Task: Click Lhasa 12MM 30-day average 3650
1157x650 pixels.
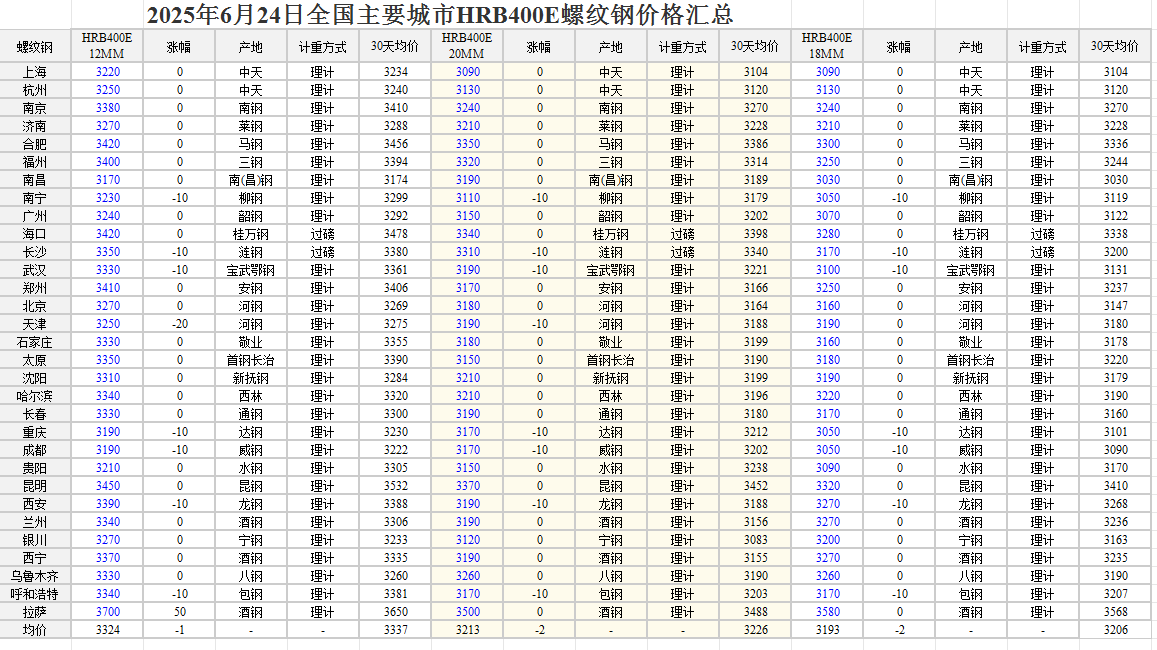Action: click(x=395, y=612)
